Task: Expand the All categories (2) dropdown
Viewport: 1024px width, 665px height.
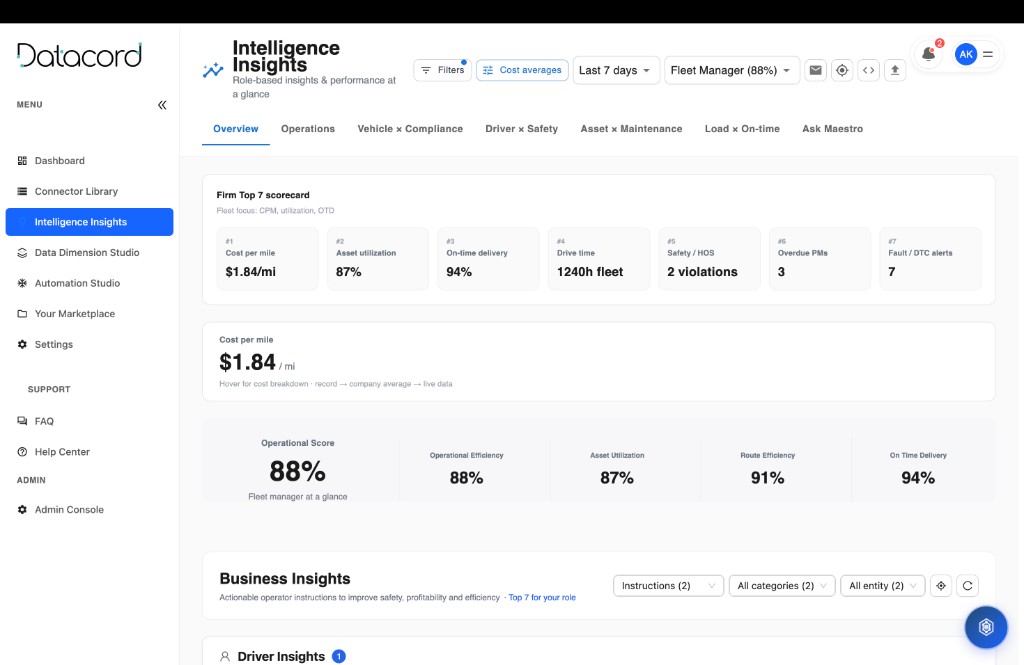Action: [782, 586]
